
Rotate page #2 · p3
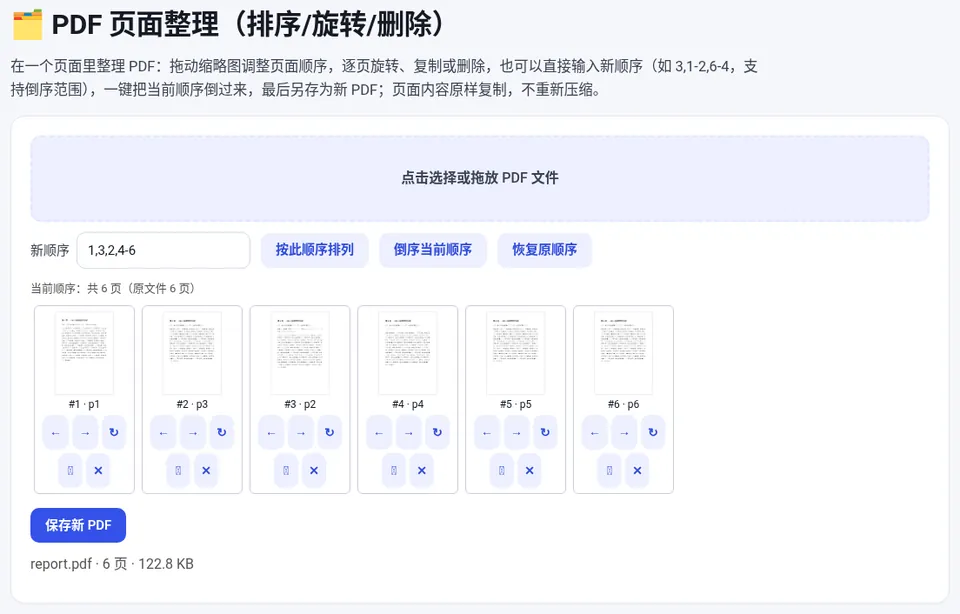(222, 433)
